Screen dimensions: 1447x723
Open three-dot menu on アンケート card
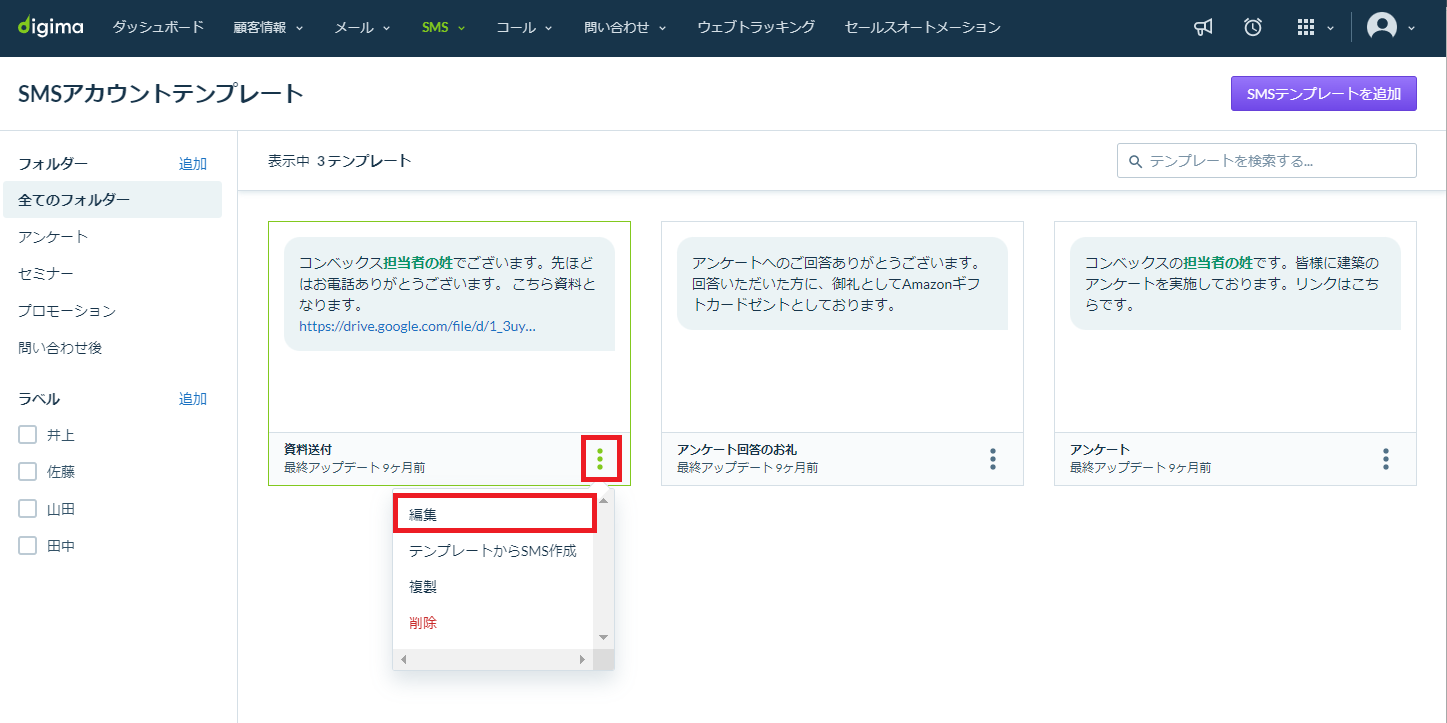(1386, 459)
